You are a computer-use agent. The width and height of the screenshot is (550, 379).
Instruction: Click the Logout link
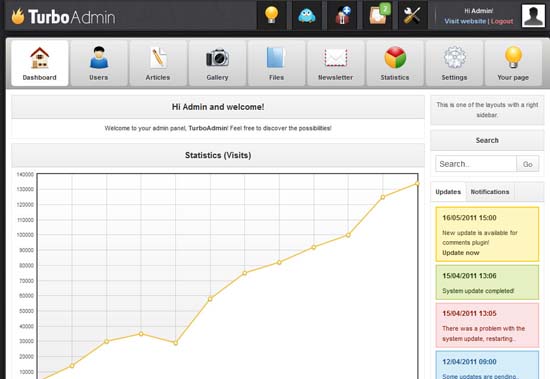502,21
